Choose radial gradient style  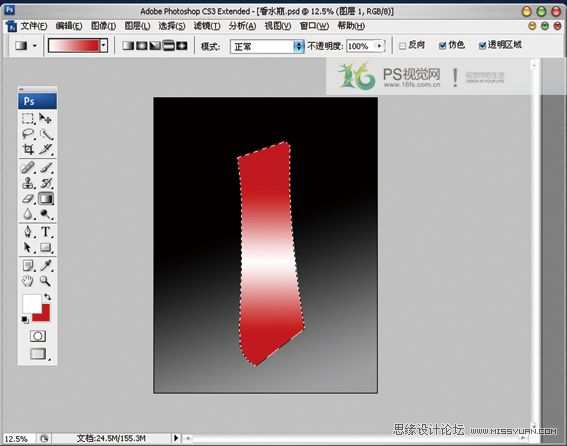(141, 46)
